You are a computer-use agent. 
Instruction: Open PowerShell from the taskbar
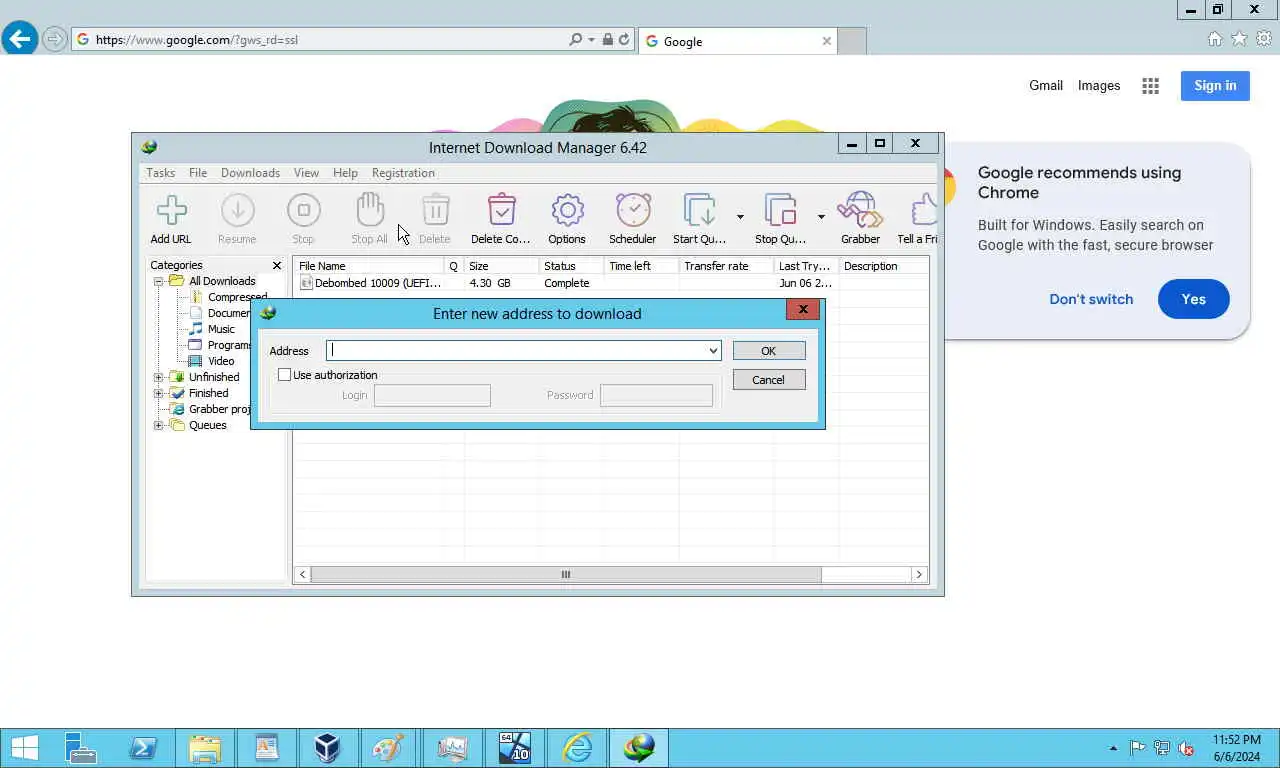coord(143,748)
